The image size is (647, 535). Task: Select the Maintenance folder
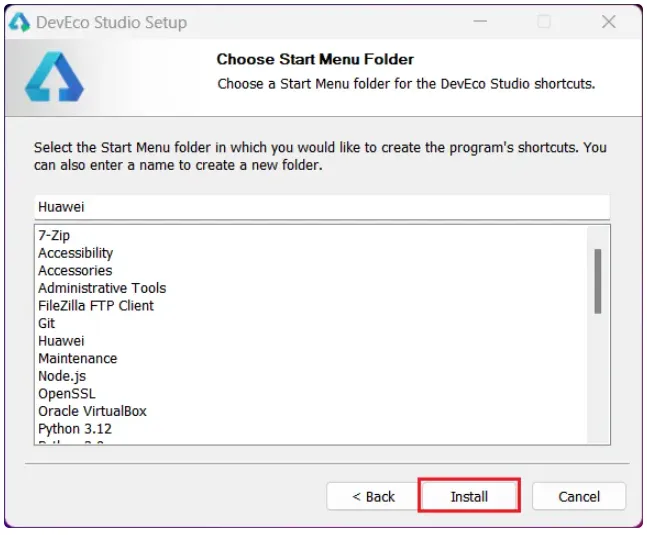[77, 358]
